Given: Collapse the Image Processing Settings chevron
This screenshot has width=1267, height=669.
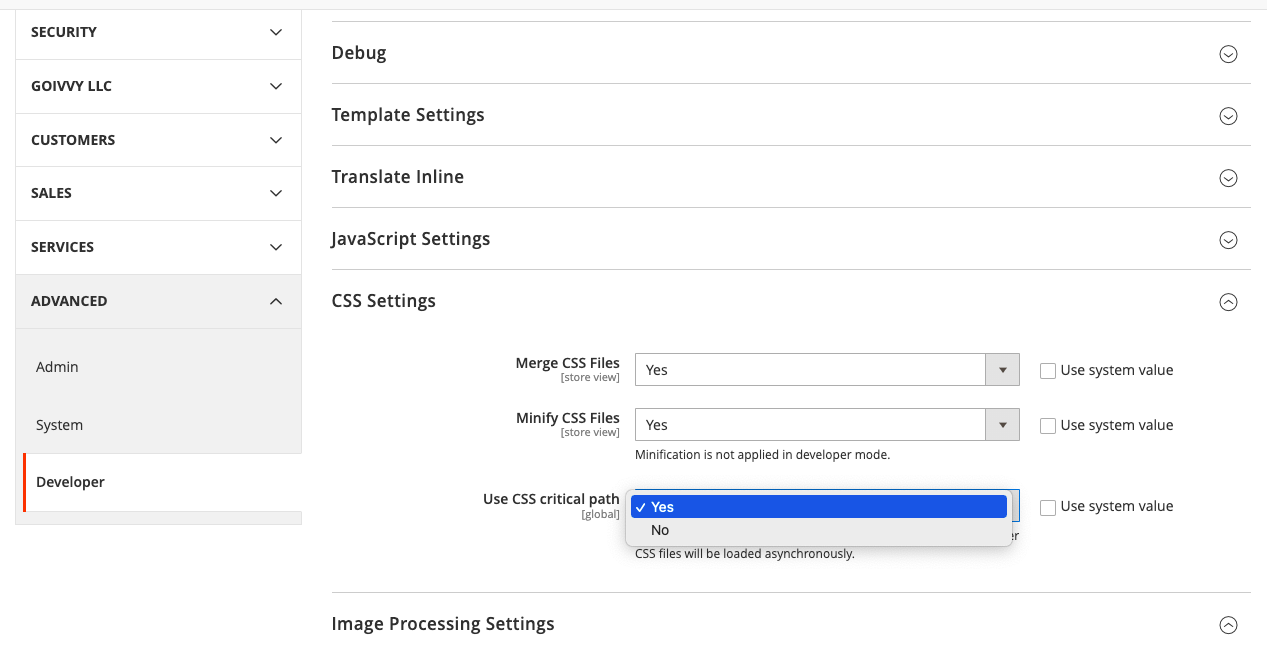Looking at the screenshot, I should pos(1228,624).
